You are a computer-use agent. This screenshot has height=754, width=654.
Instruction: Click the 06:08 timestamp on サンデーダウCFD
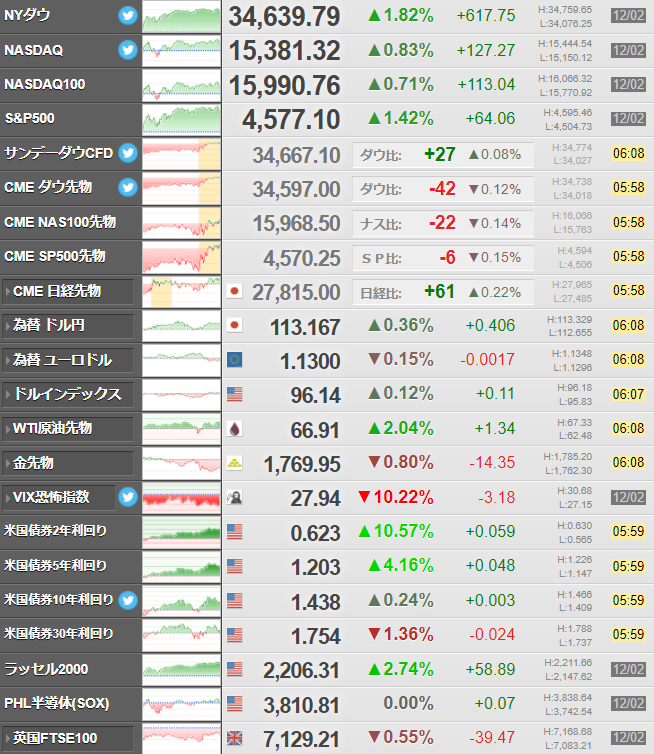(x=628, y=153)
